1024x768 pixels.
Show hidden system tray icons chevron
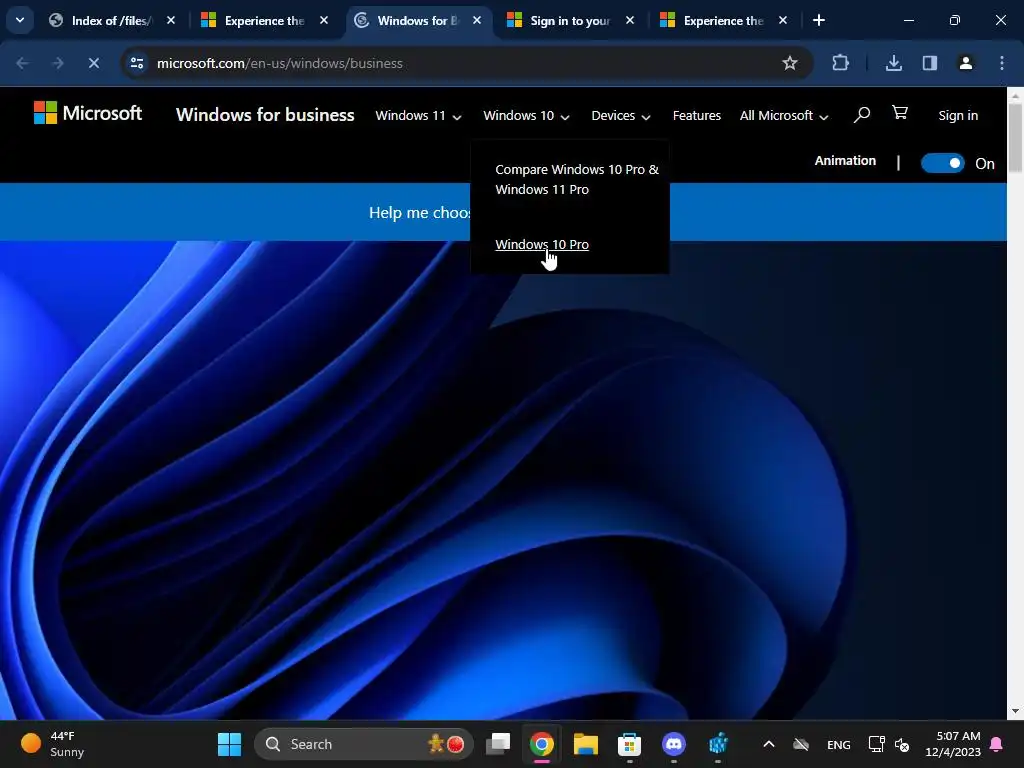click(769, 744)
